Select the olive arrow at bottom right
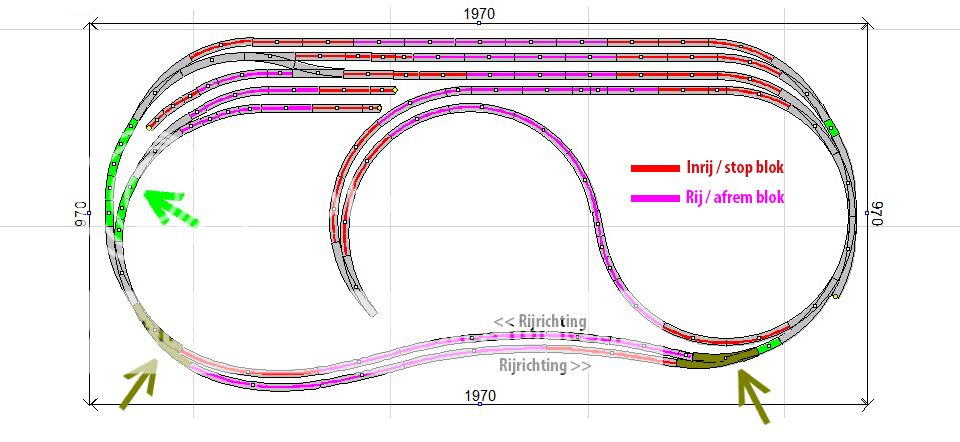This screenshot has width=960, height=442. (750, 390)
